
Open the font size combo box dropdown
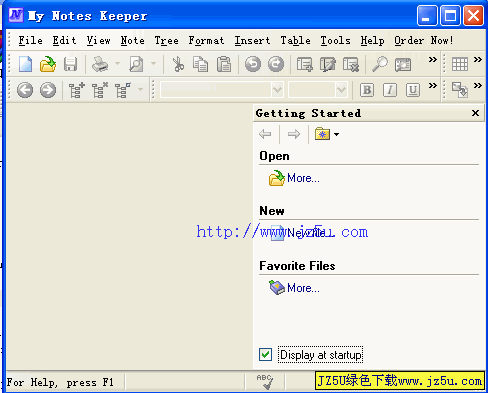pos(341,90)
